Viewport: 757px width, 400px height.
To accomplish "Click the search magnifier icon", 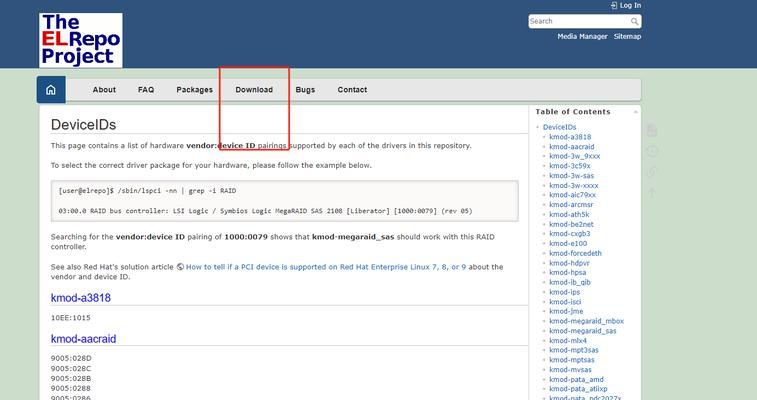I will [x=634, y=21].
